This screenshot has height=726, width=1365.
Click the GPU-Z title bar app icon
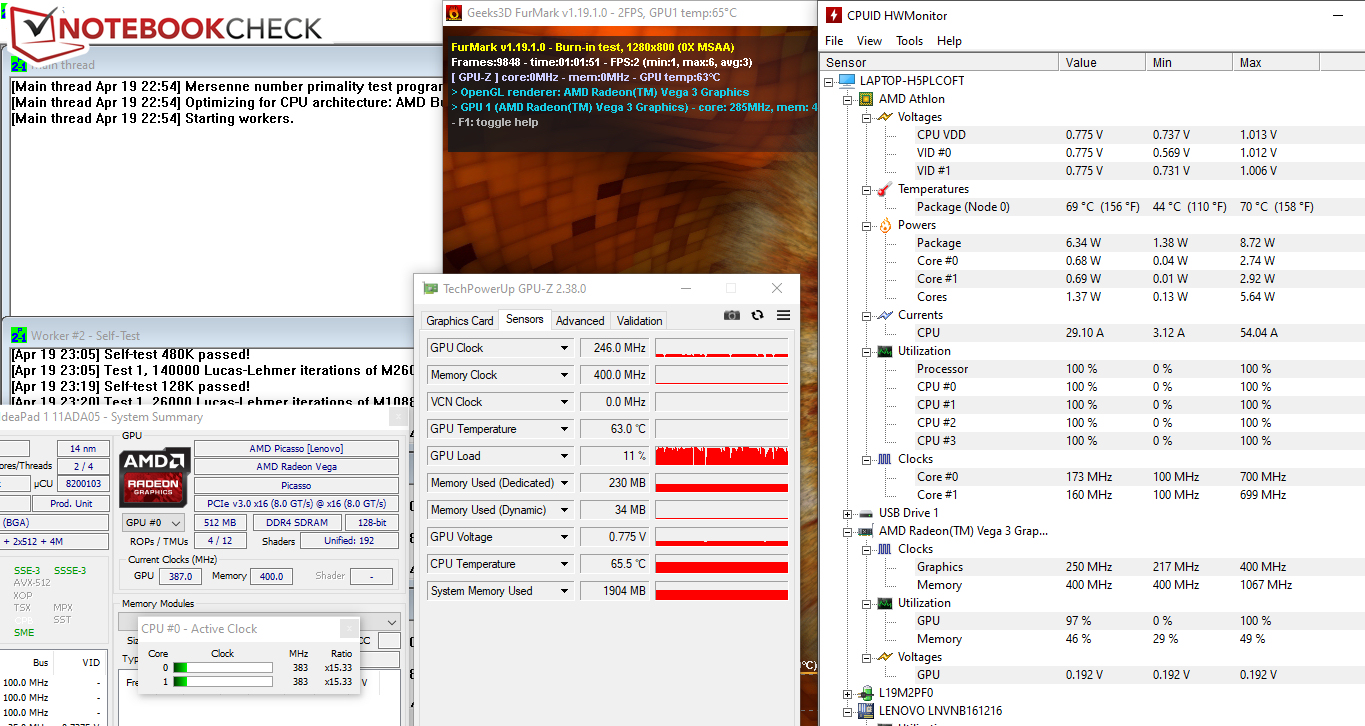pos(430,288)
